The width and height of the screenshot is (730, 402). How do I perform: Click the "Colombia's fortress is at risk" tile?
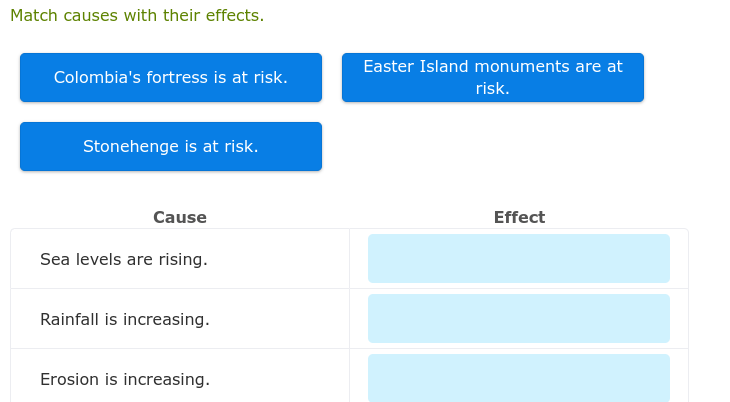[x=171, y=78]
